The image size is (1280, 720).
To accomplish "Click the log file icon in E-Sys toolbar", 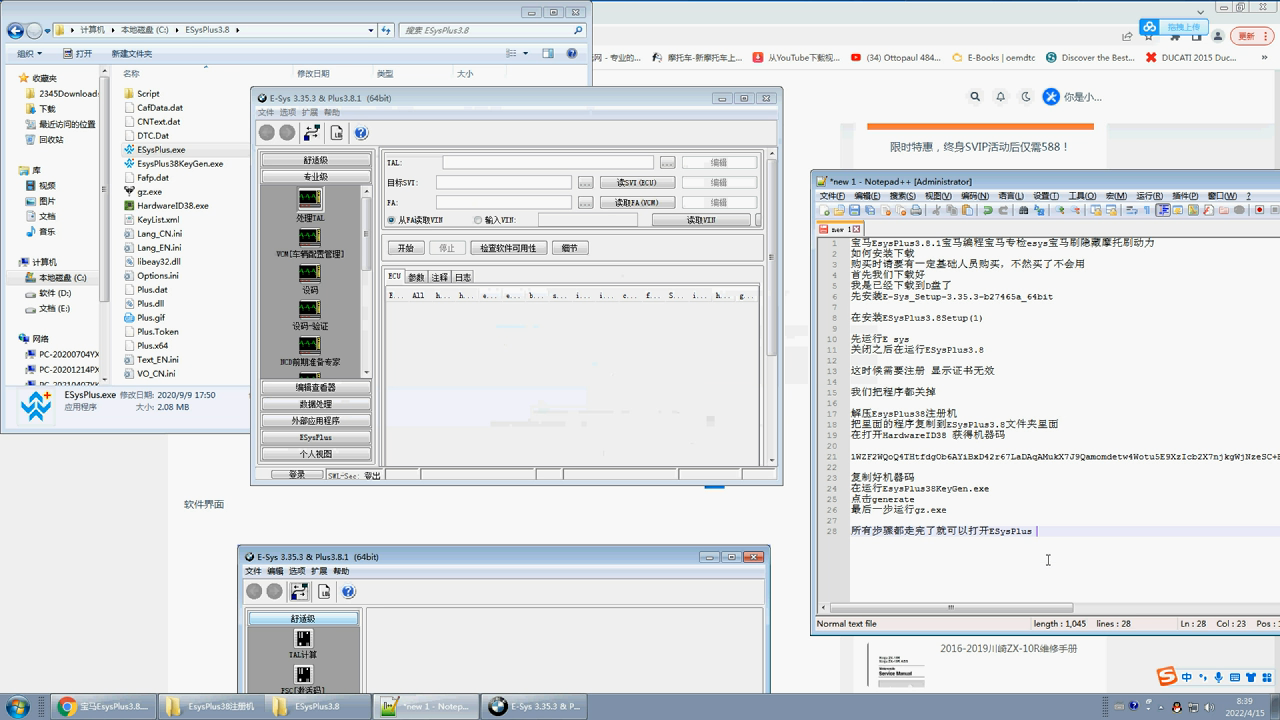I will click(336, 132).
